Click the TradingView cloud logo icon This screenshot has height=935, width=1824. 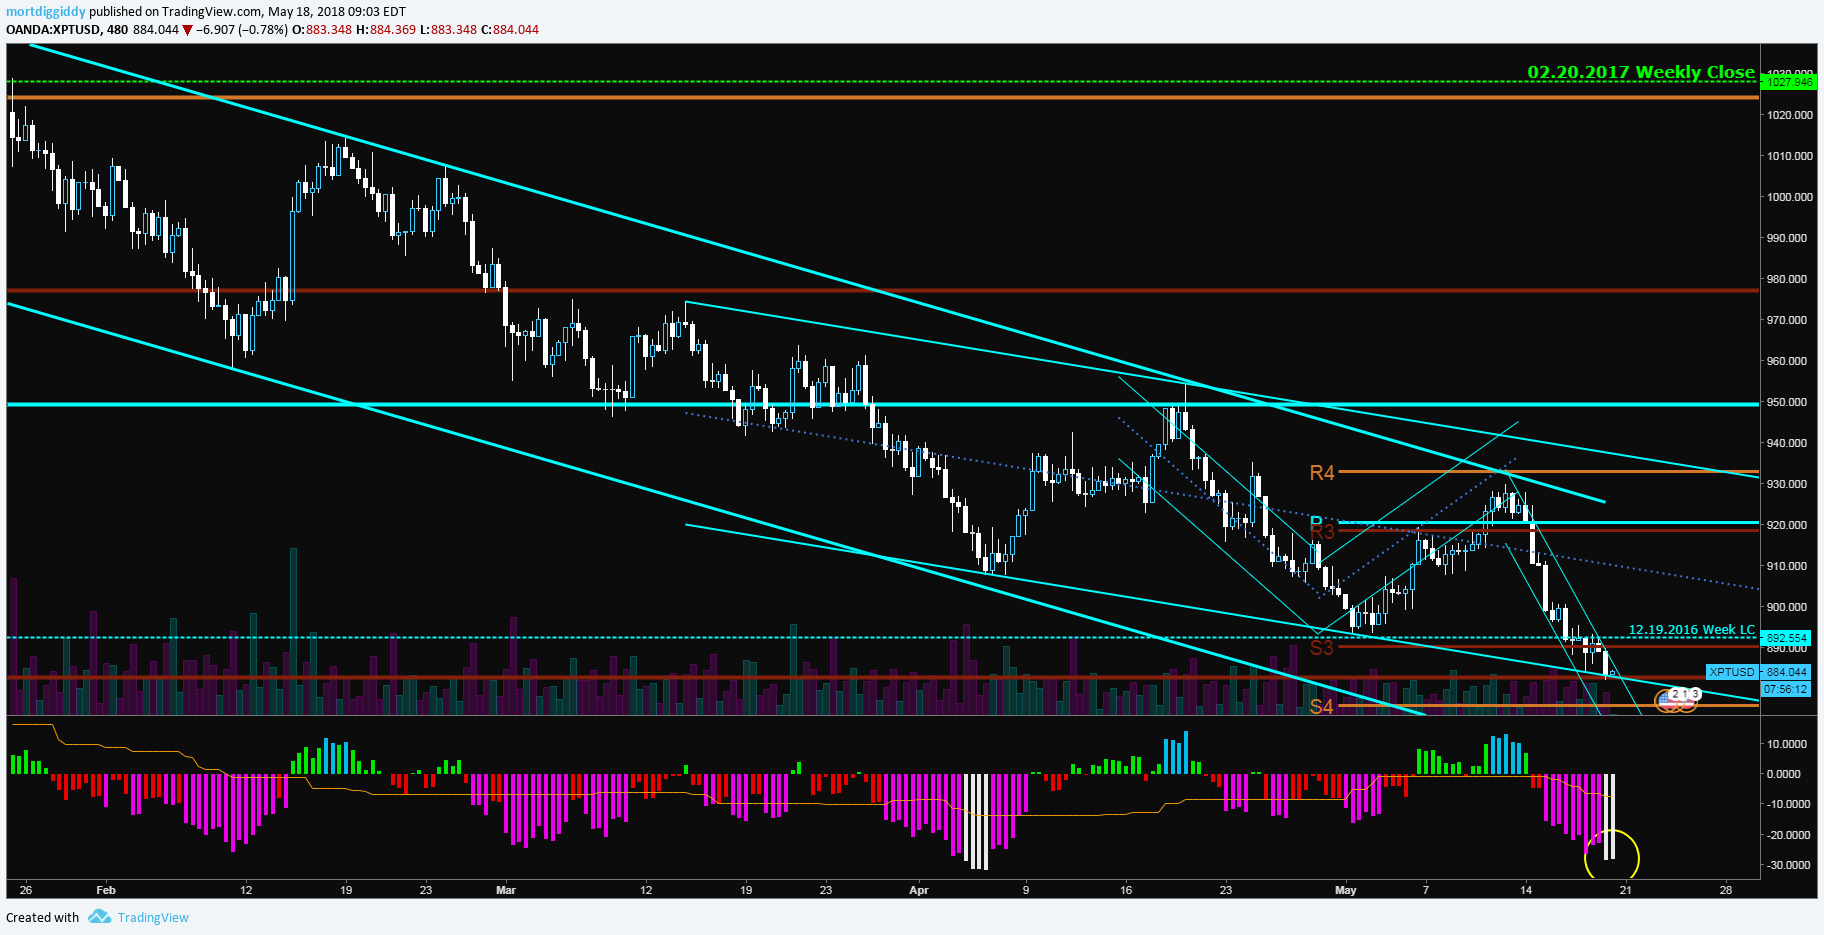click(99, 917)
